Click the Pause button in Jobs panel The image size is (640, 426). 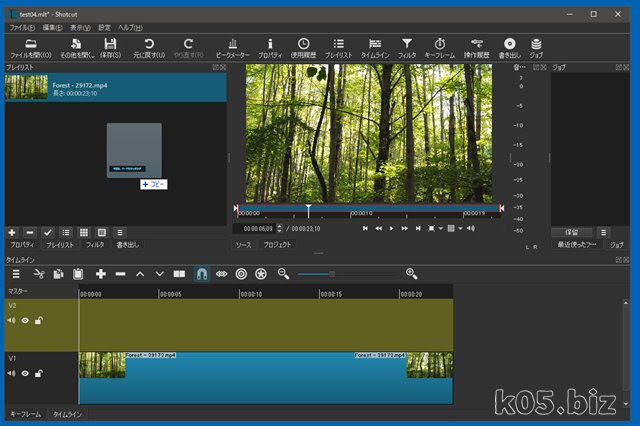(571, 233)
